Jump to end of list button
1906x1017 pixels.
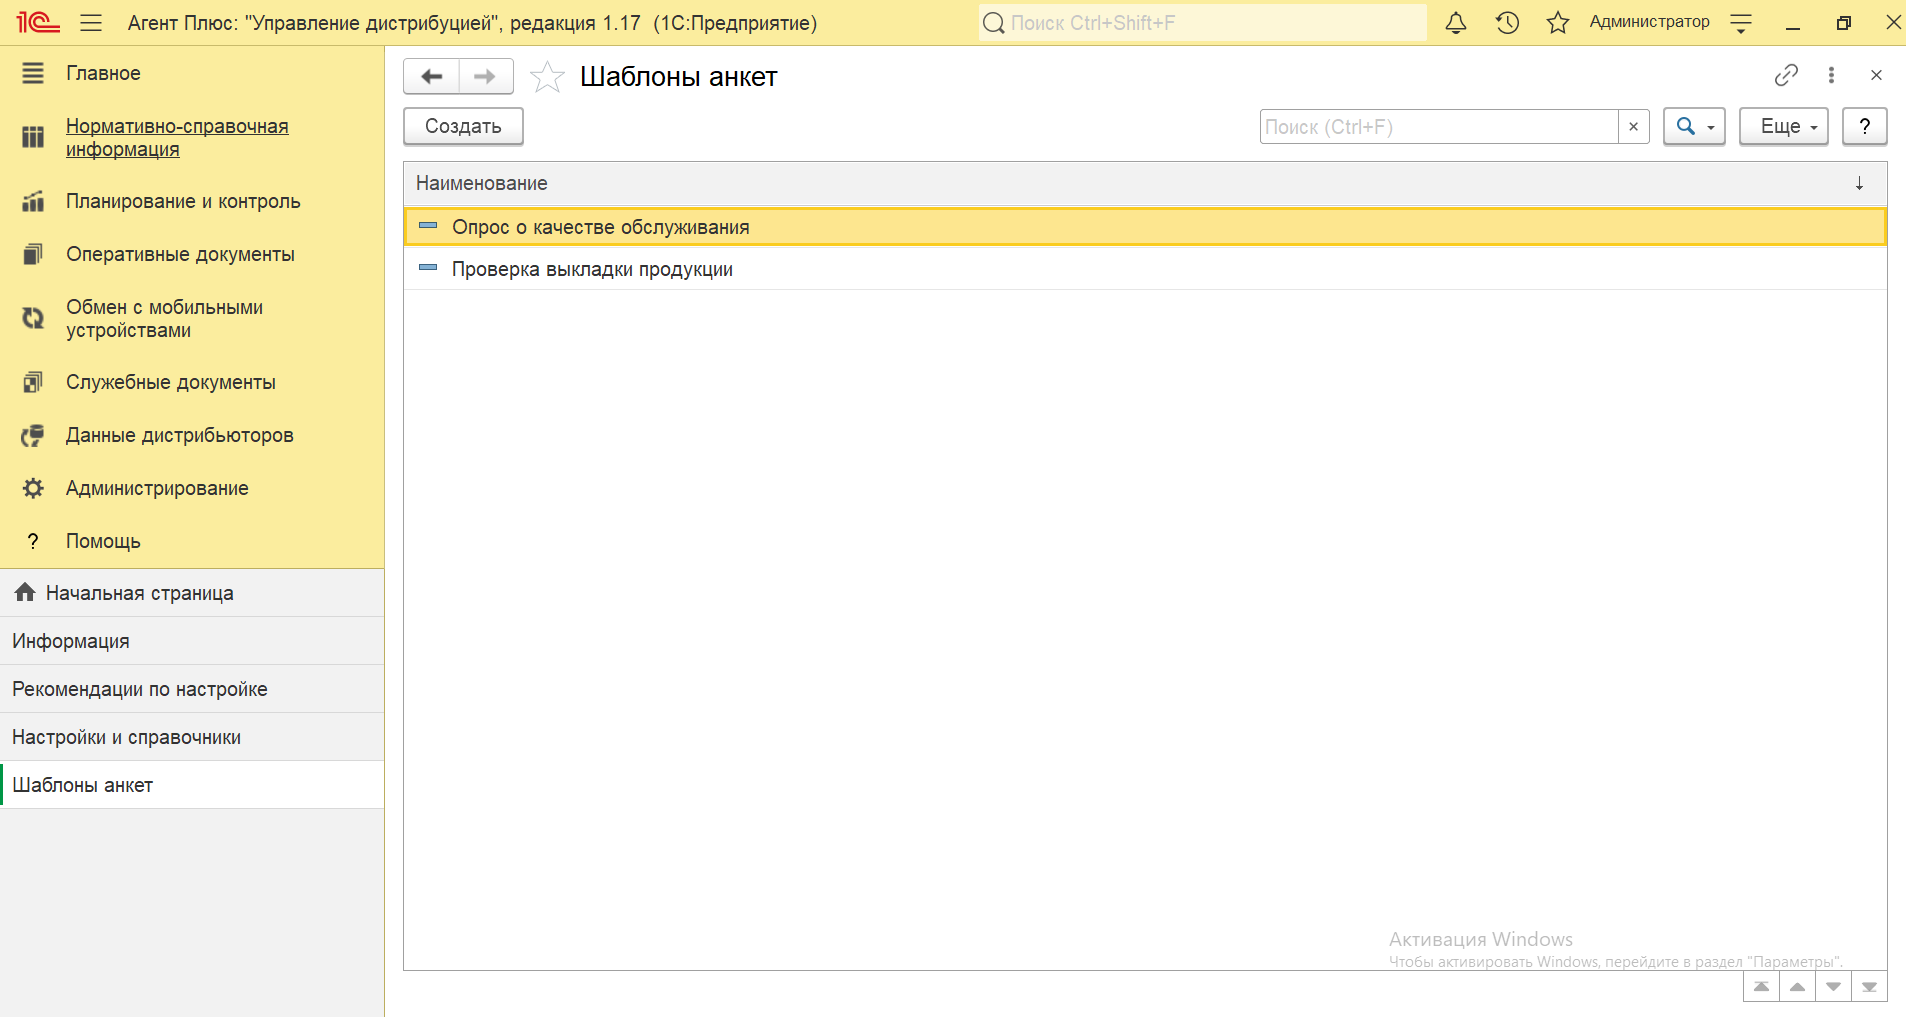[x=1868, y=987]
